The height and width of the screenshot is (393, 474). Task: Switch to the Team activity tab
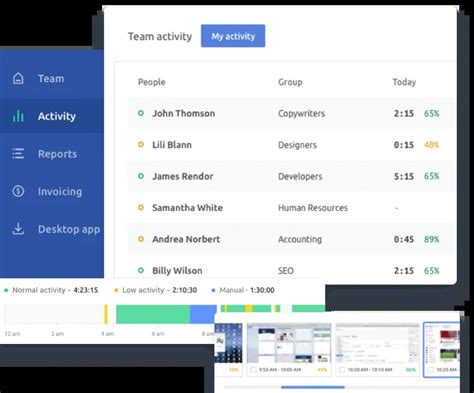pyautogui.click(x=160, y=36)
